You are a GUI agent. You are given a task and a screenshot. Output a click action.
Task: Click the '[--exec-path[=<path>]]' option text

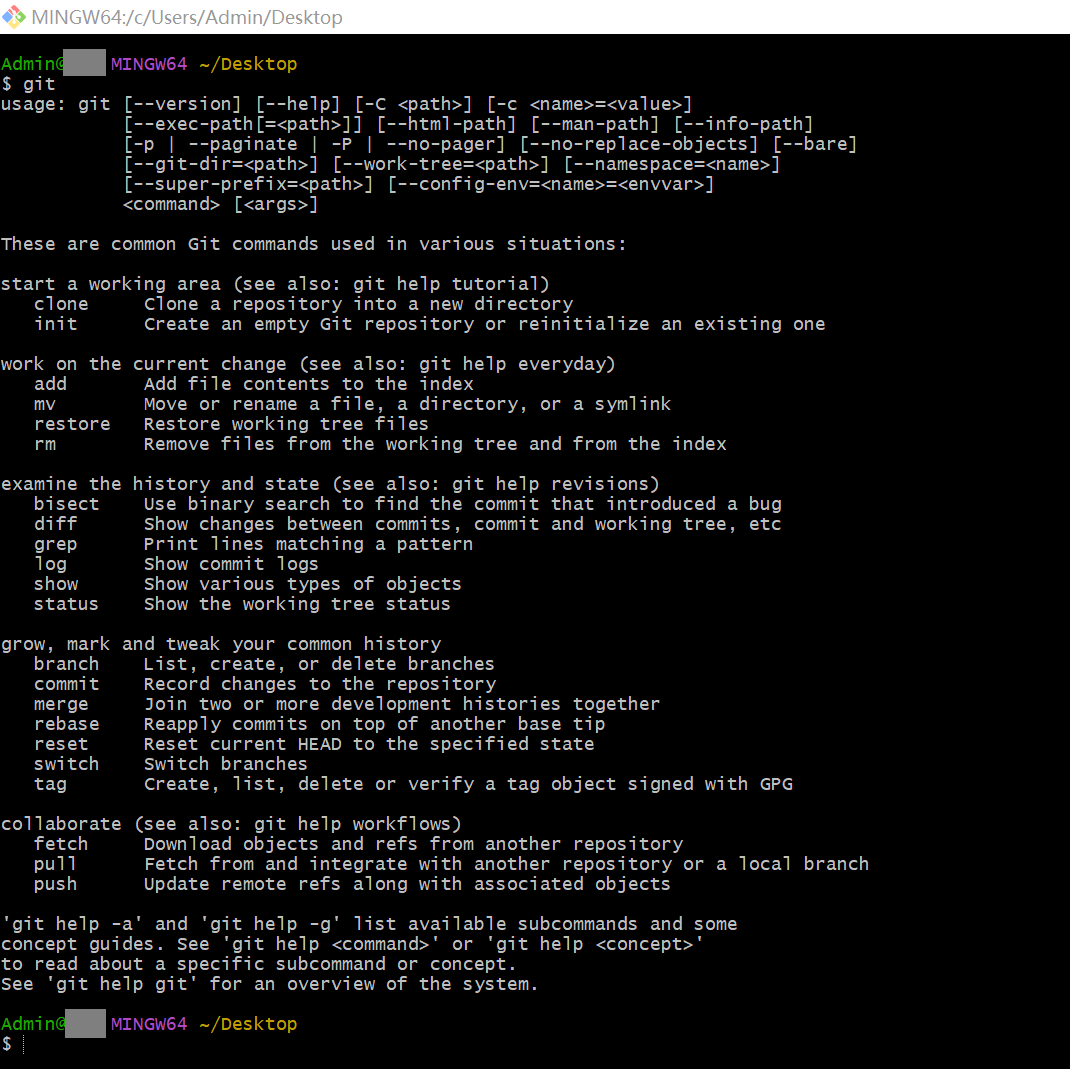pos(243,124)
